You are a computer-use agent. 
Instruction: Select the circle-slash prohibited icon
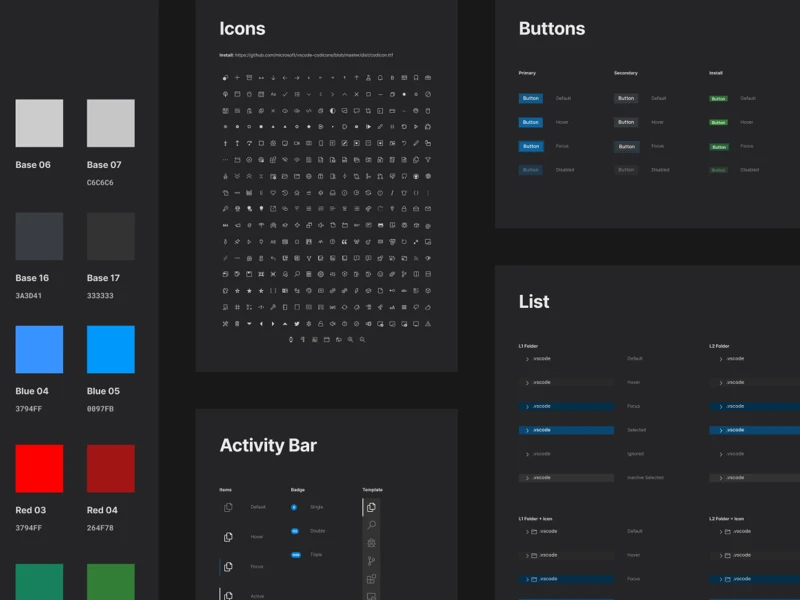tap(428, 94)
